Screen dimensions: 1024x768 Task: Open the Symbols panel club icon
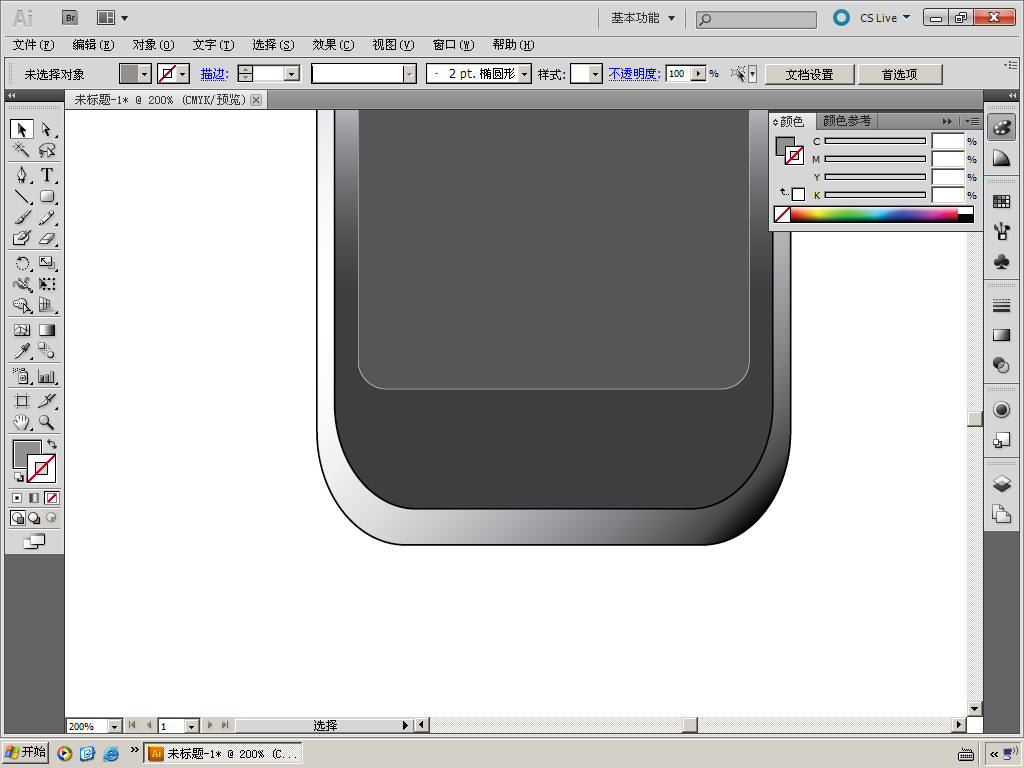click(x=1001, y=261)
